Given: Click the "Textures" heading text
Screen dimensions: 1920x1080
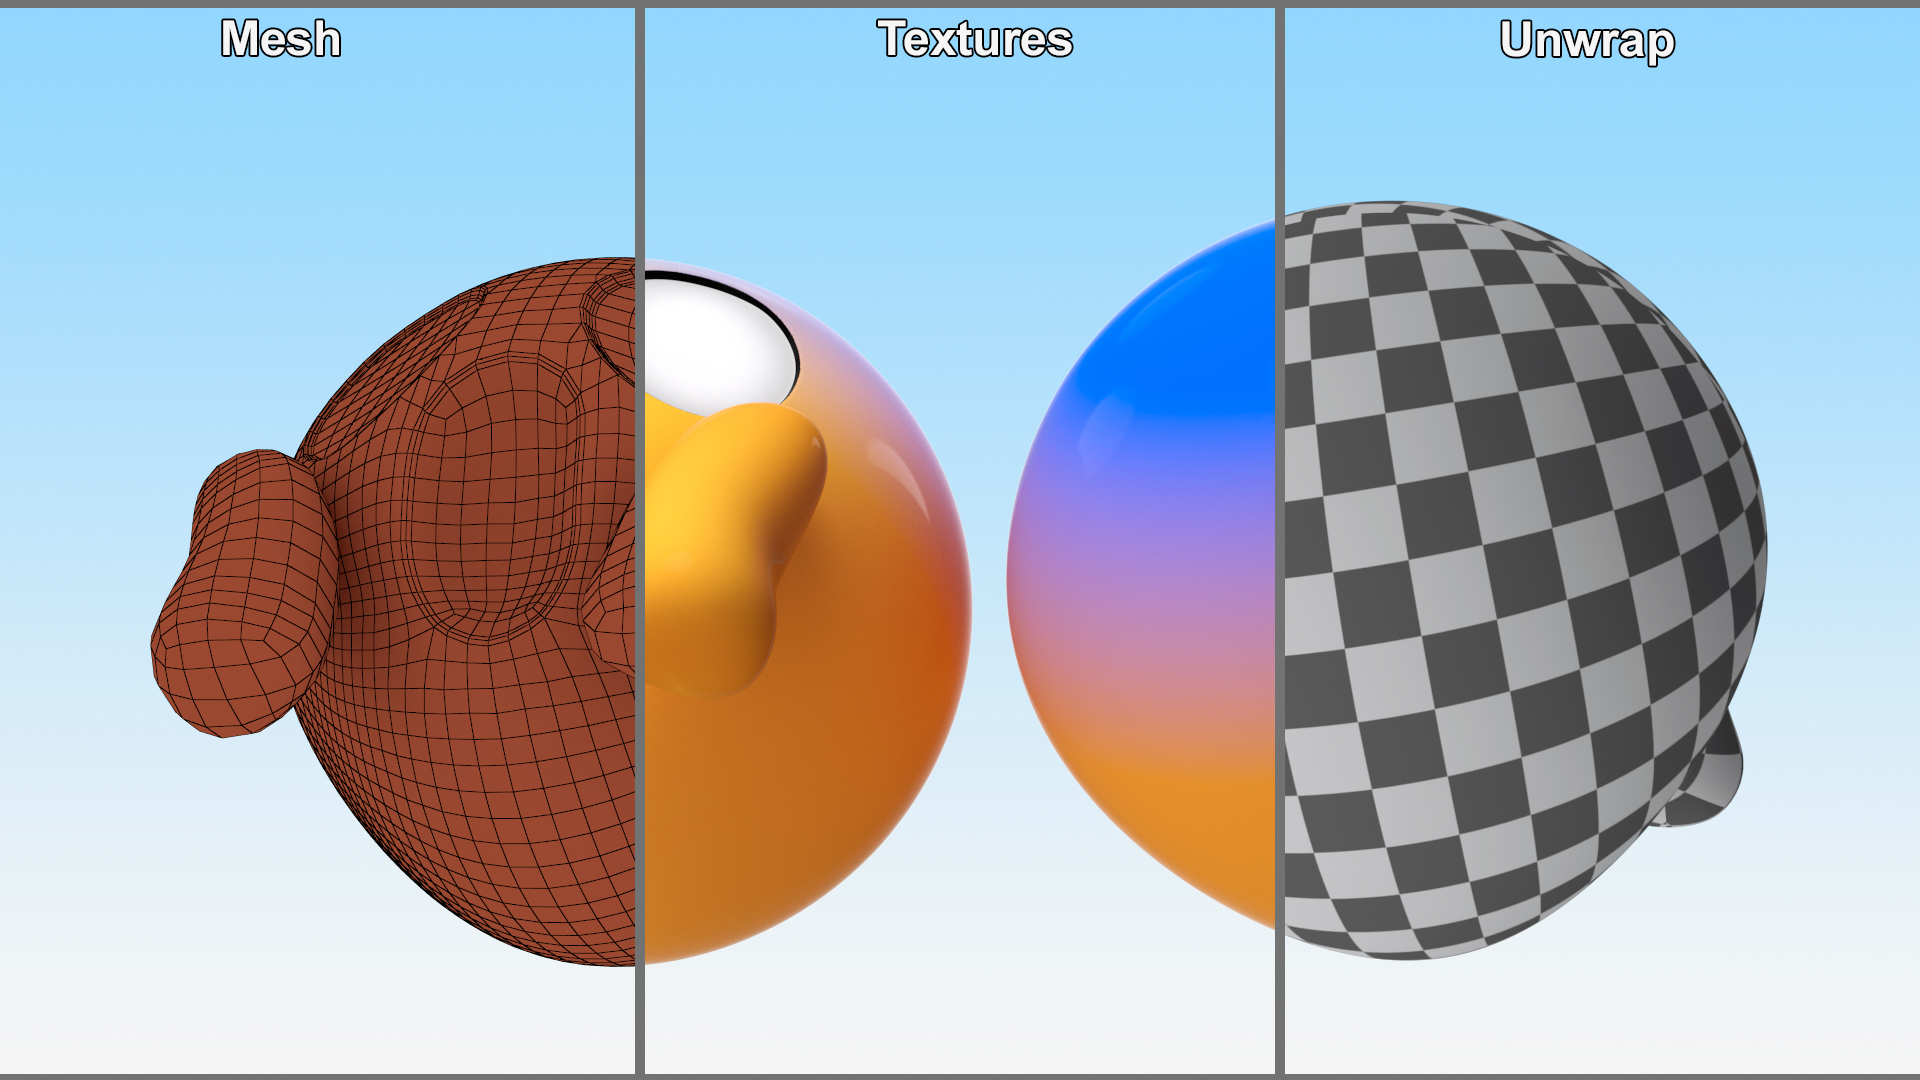Looking at the screenshot, I should click(x=975, y=39).
